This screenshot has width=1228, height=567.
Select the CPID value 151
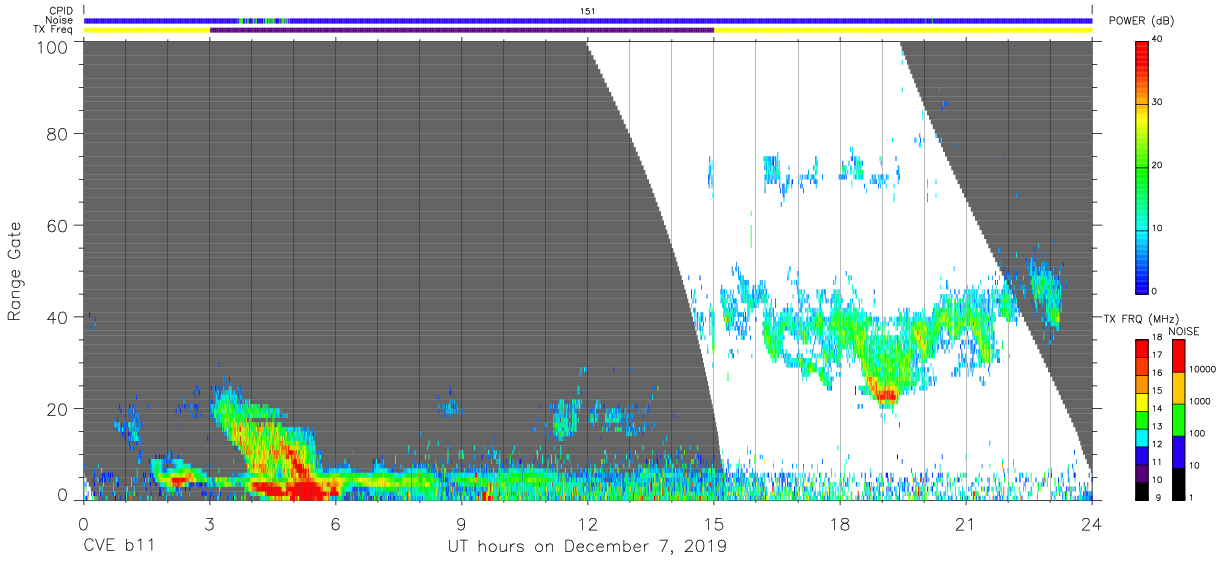tap(587, 10)
